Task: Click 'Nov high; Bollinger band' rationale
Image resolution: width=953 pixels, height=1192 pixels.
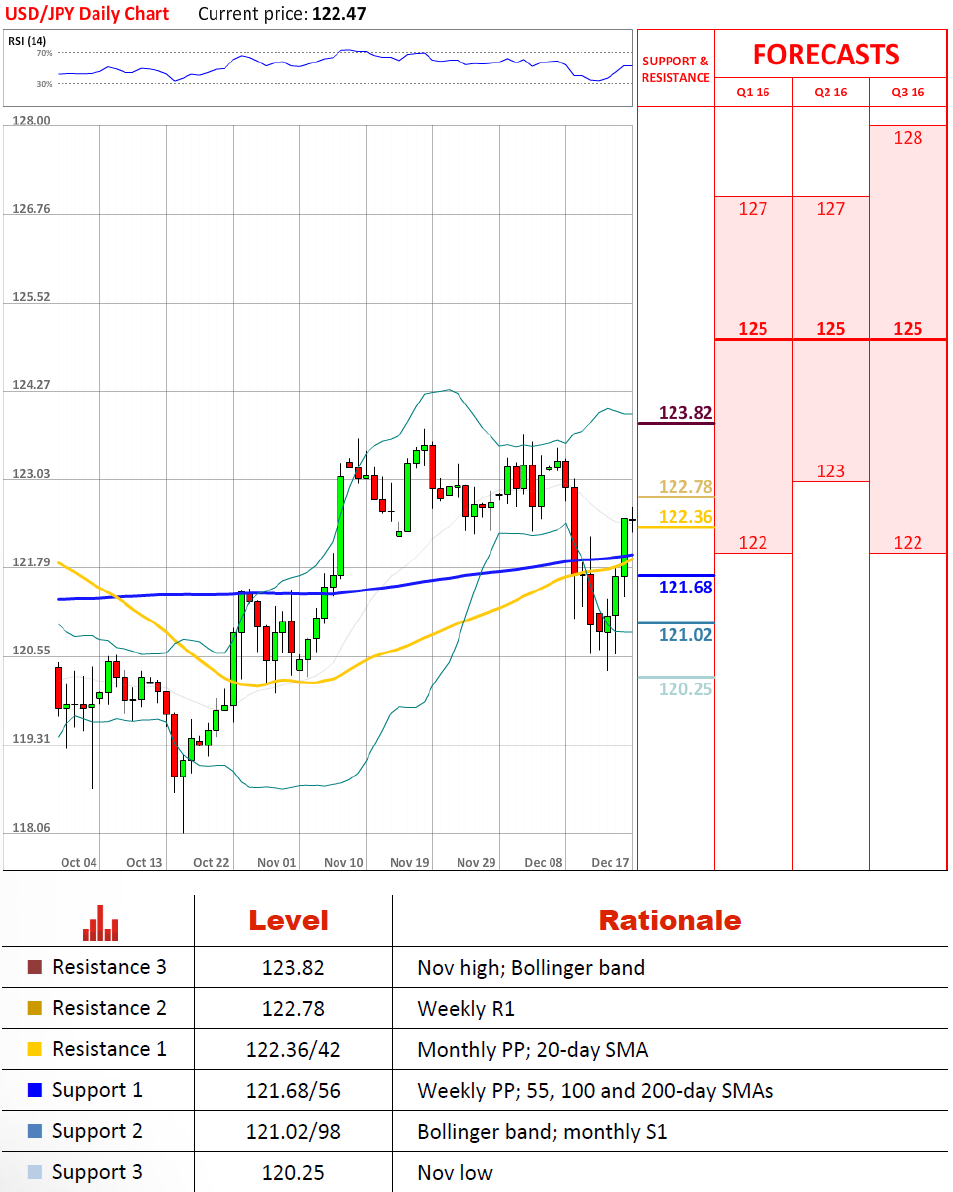Action: [531, 968]
